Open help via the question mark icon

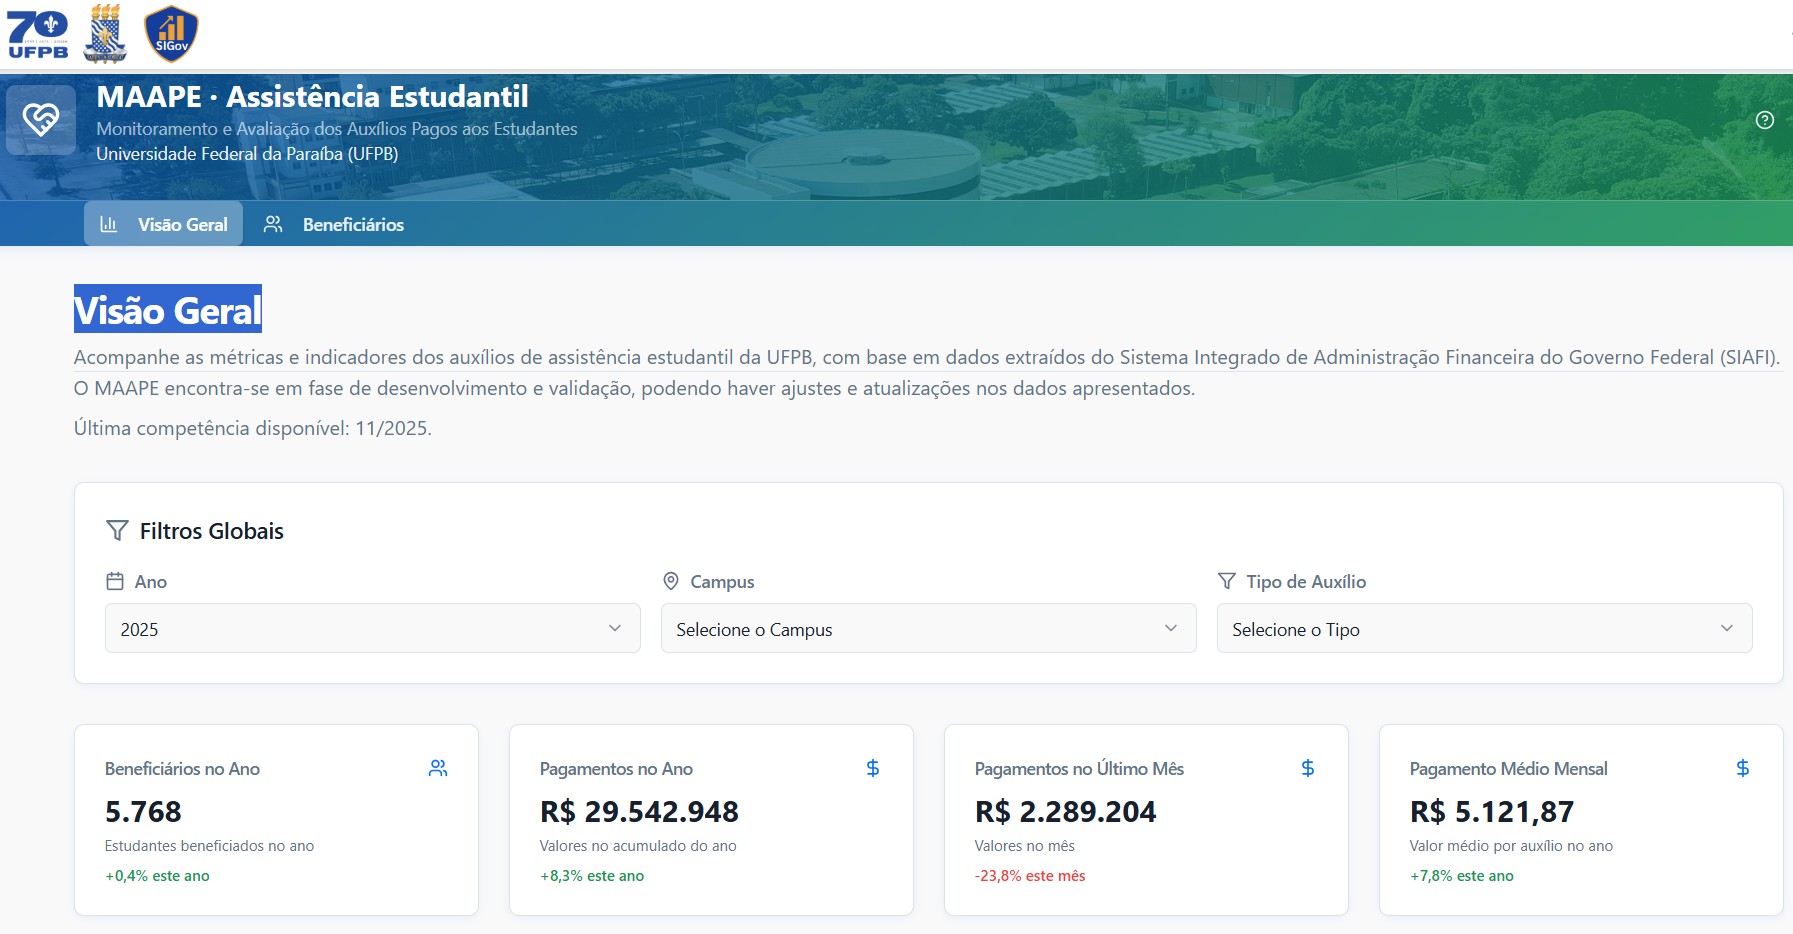pyautogui.click(x=1764, y=120)
